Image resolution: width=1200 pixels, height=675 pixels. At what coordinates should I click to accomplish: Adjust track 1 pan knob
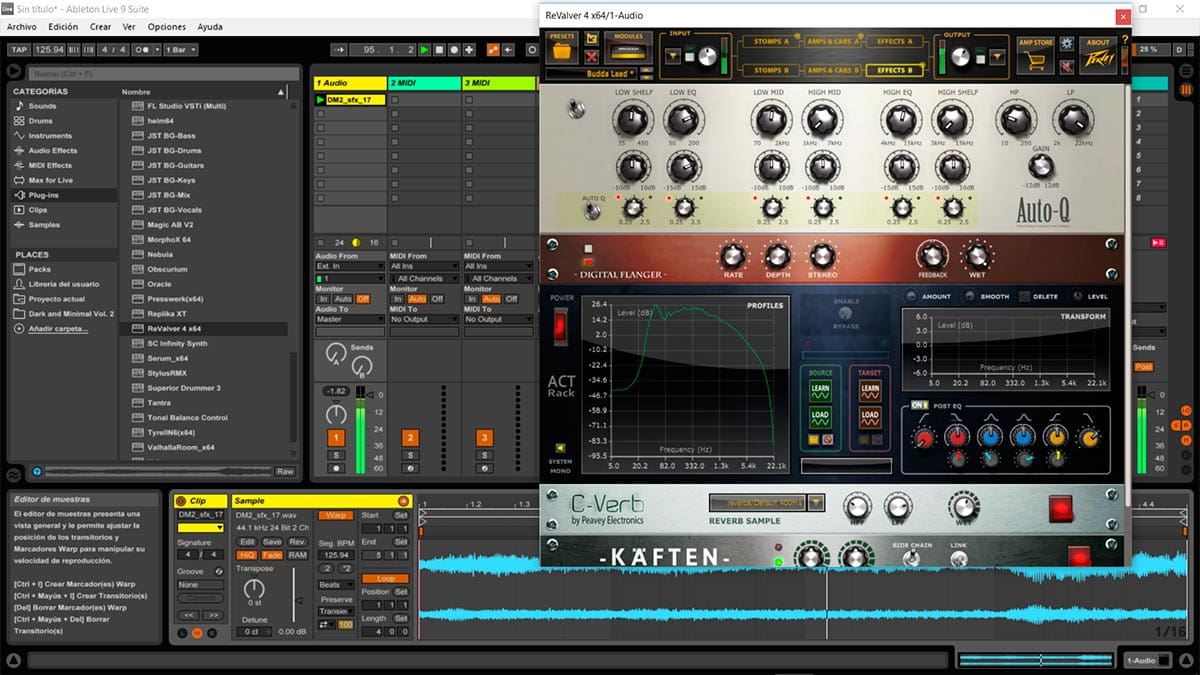(x=336, y=413)
